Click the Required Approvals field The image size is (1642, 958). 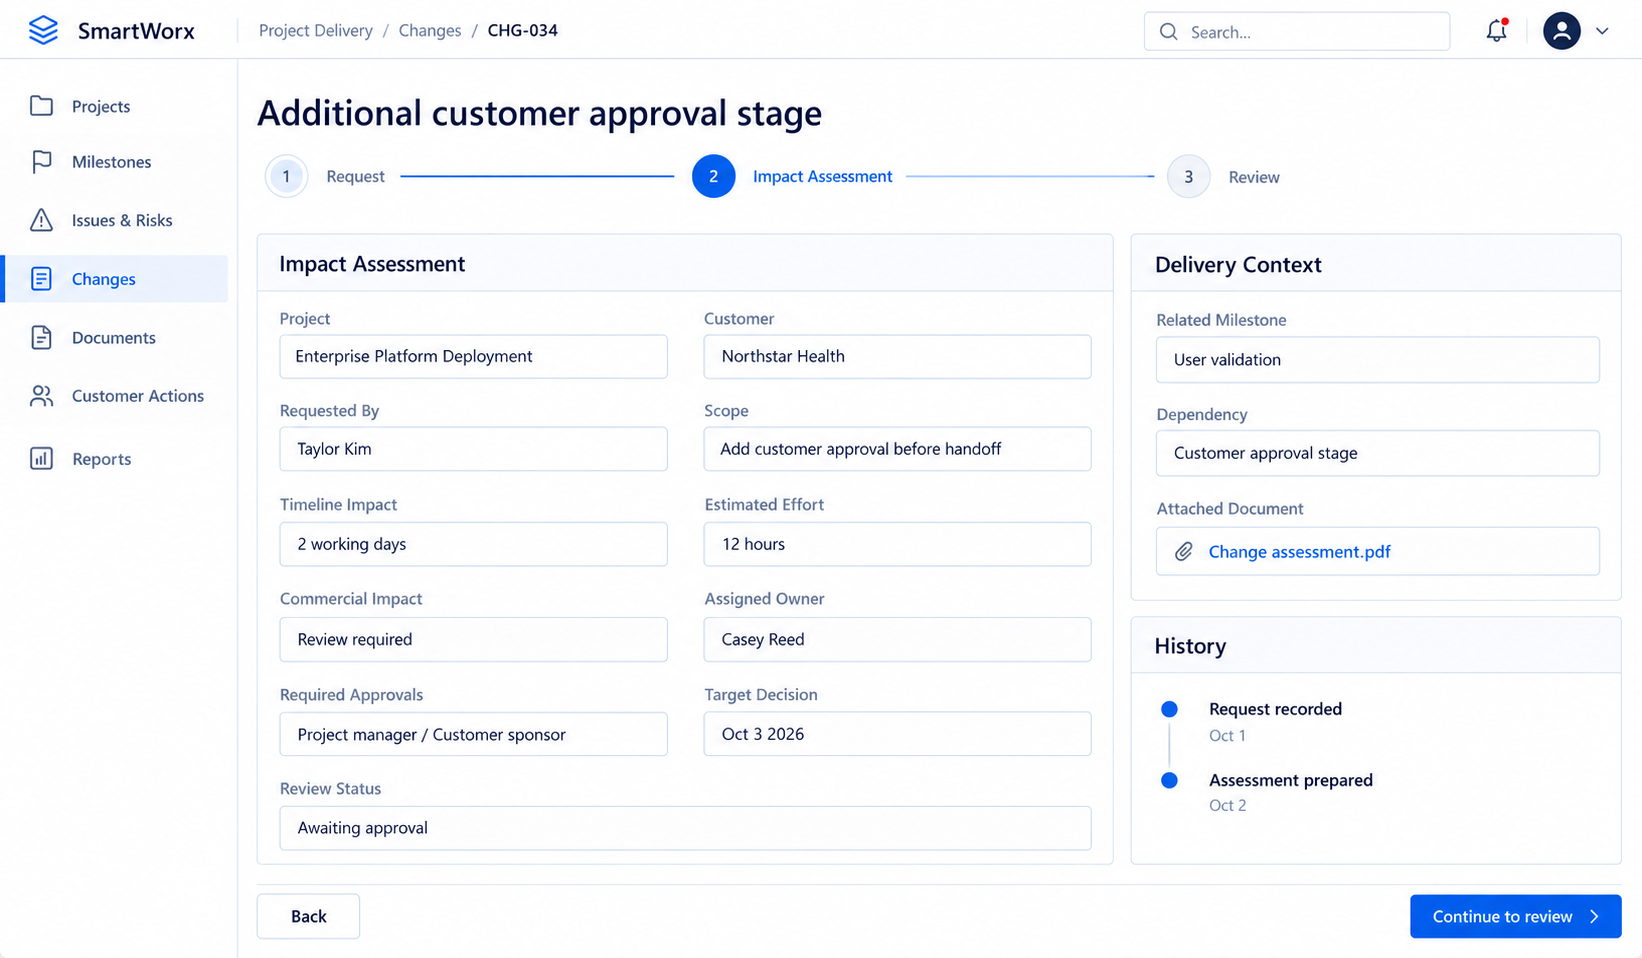474,734
